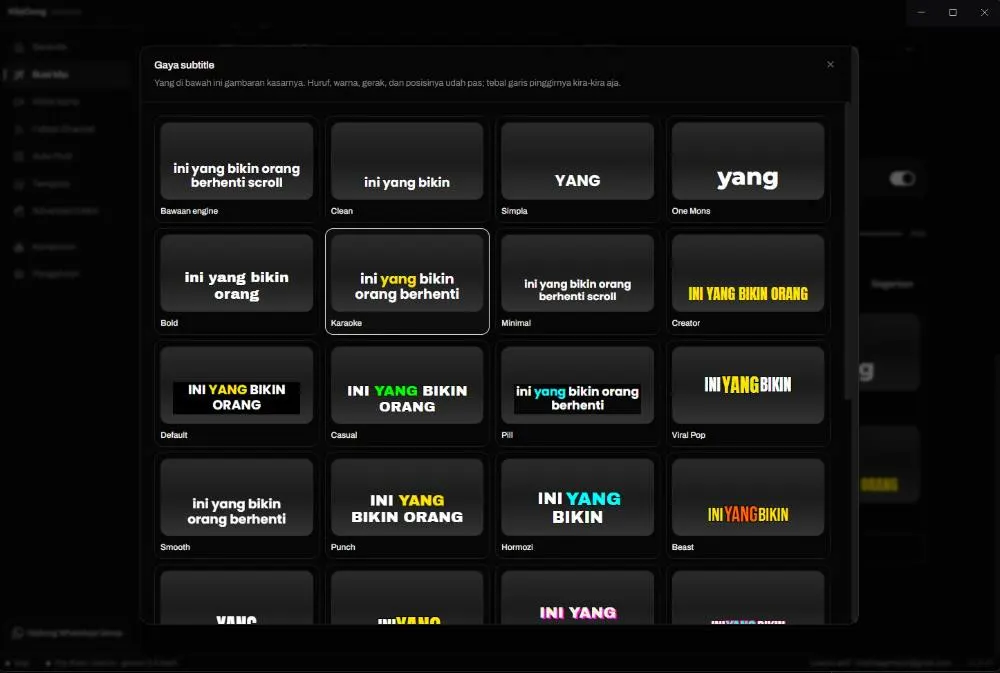The image size is (1000, 673).
Task: Select the Bawaan engine subtitle style
Action: point(237,170)
